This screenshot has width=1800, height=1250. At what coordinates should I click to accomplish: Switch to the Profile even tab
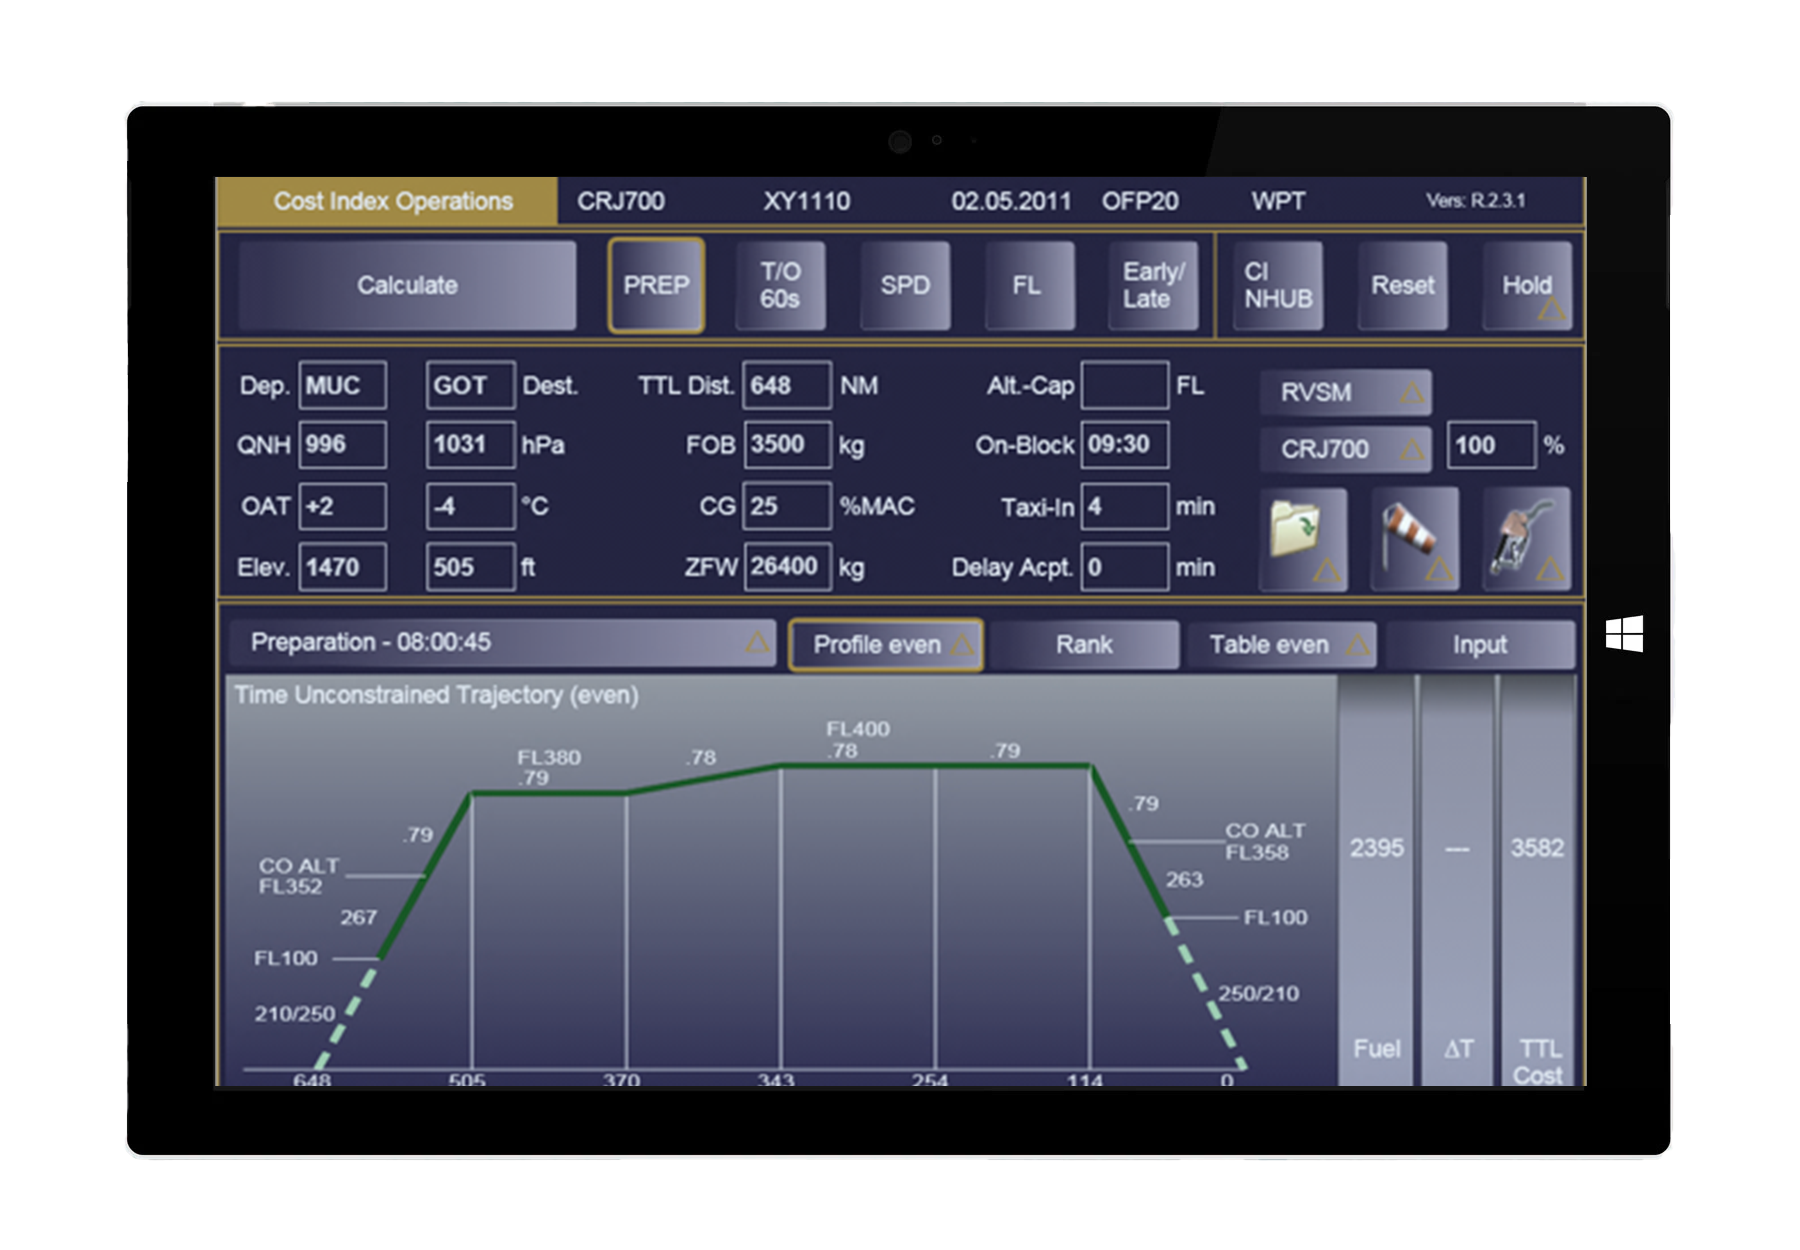click(x=886, y=645)
